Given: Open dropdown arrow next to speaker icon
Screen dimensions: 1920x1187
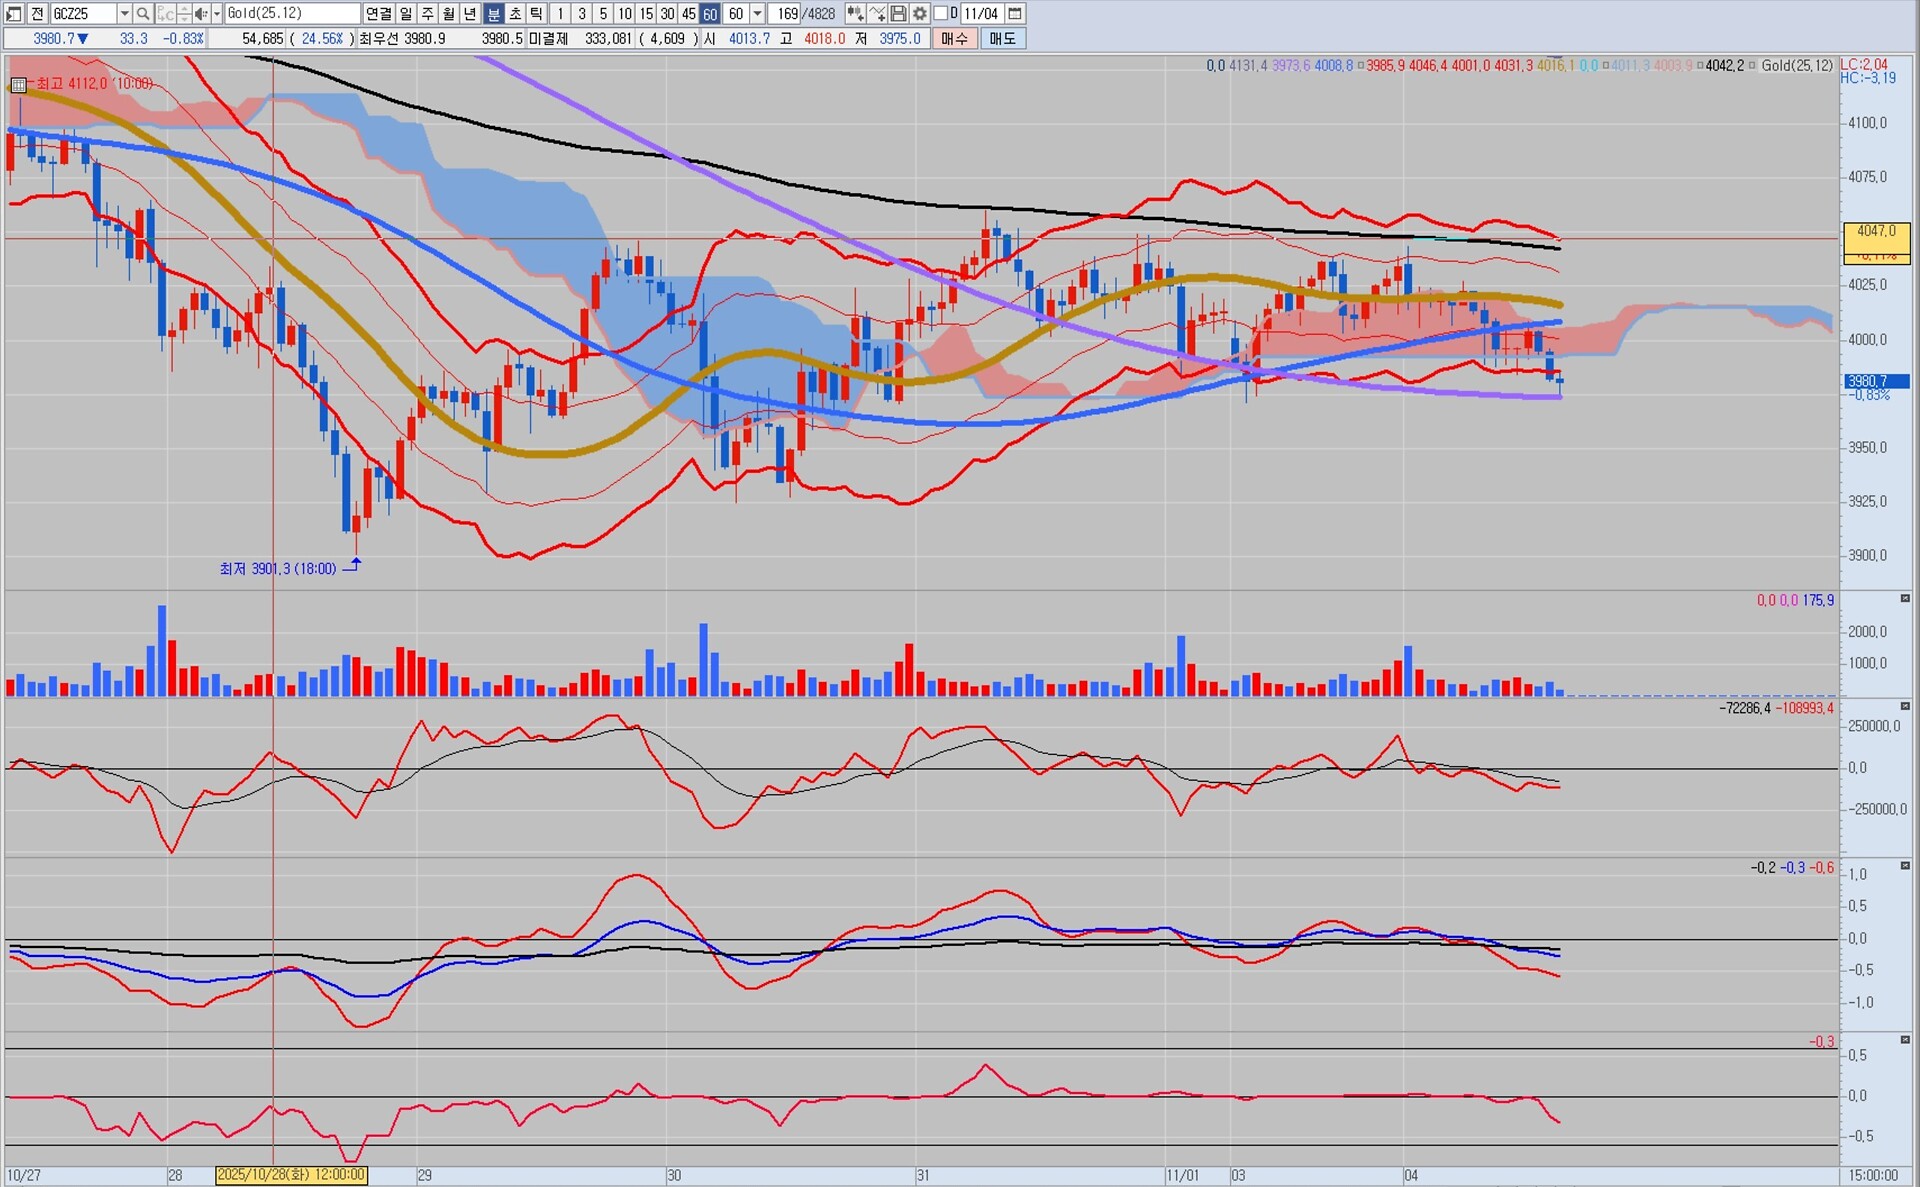Looking at the screenshot, I should (216, 13).
